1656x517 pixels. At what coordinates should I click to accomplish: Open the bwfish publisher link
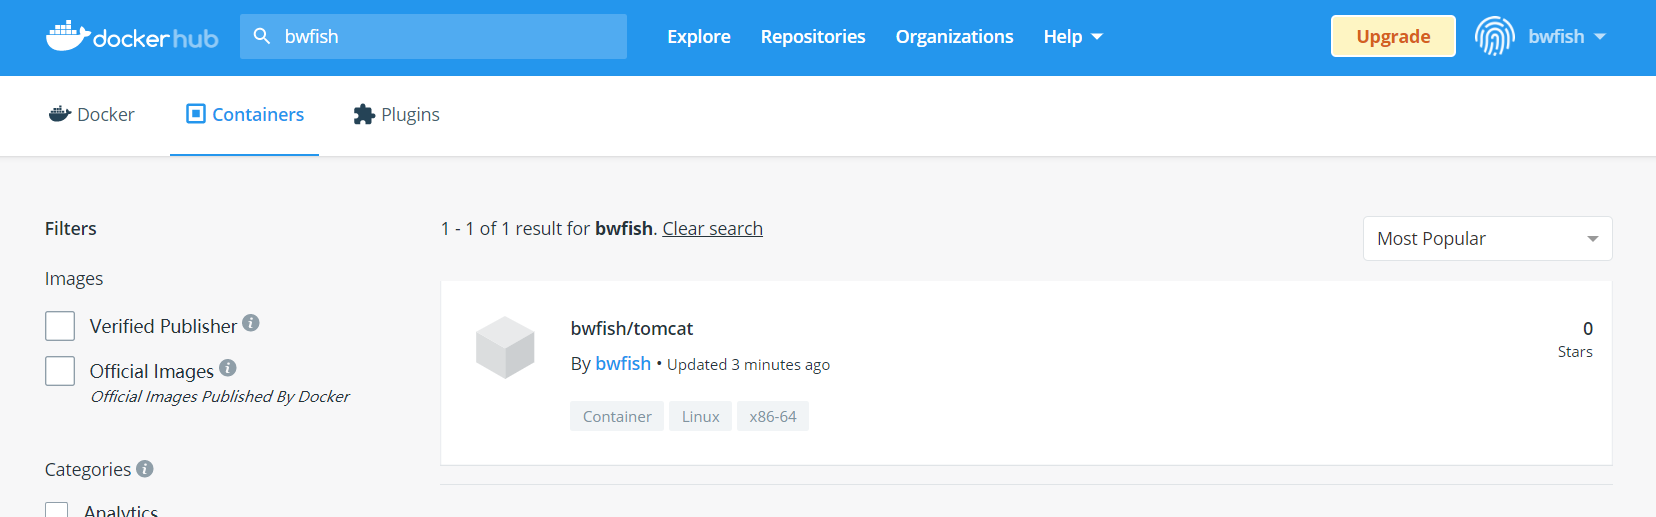click(623, 364)
